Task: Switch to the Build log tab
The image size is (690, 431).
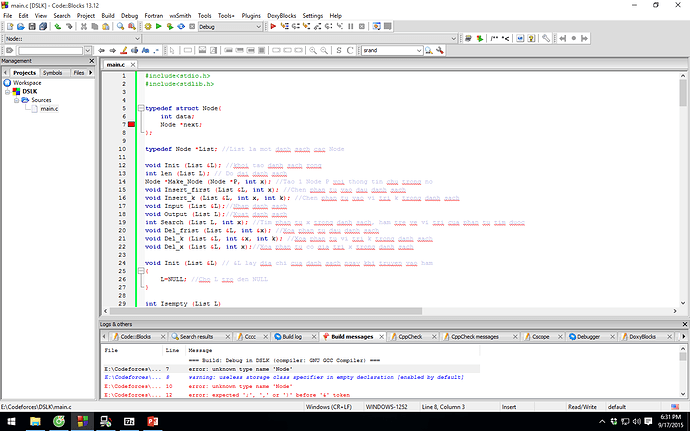Action: coord(291,337)
